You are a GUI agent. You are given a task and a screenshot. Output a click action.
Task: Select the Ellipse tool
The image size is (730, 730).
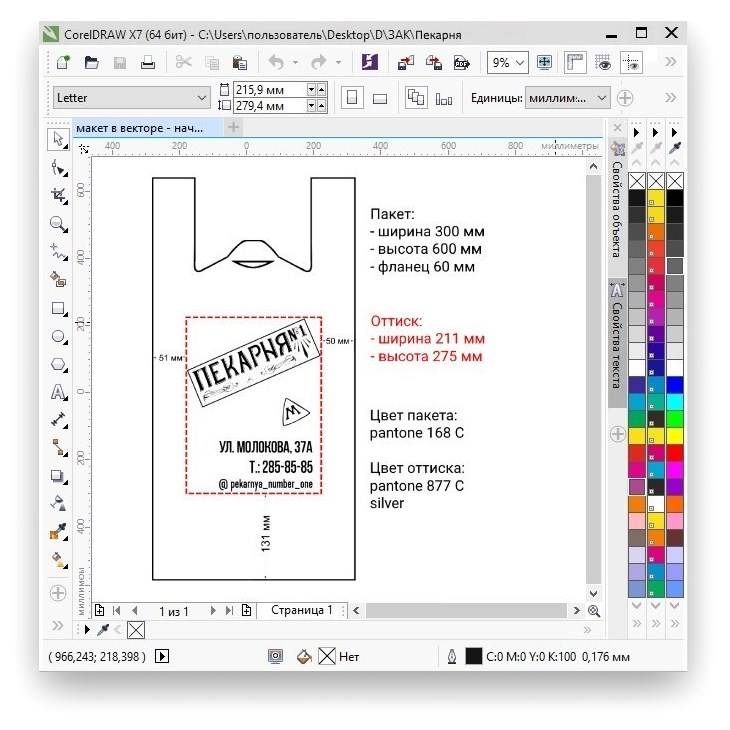[x=59, y=337]
